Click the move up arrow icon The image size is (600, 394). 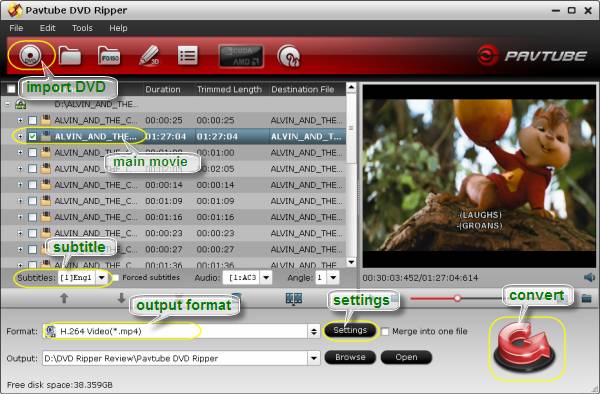tap(64, 298)
